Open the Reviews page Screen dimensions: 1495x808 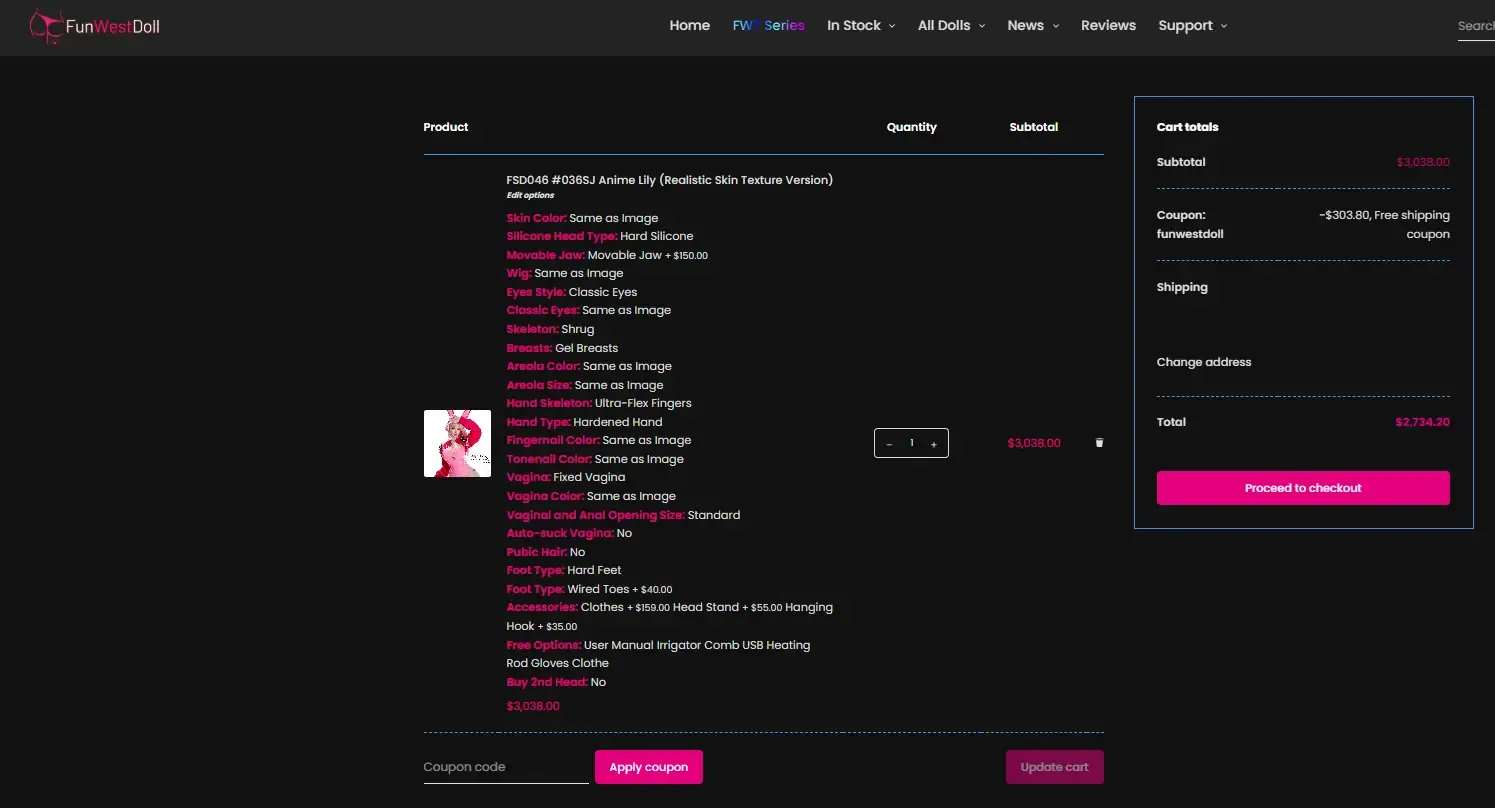tap(1108, 26)
